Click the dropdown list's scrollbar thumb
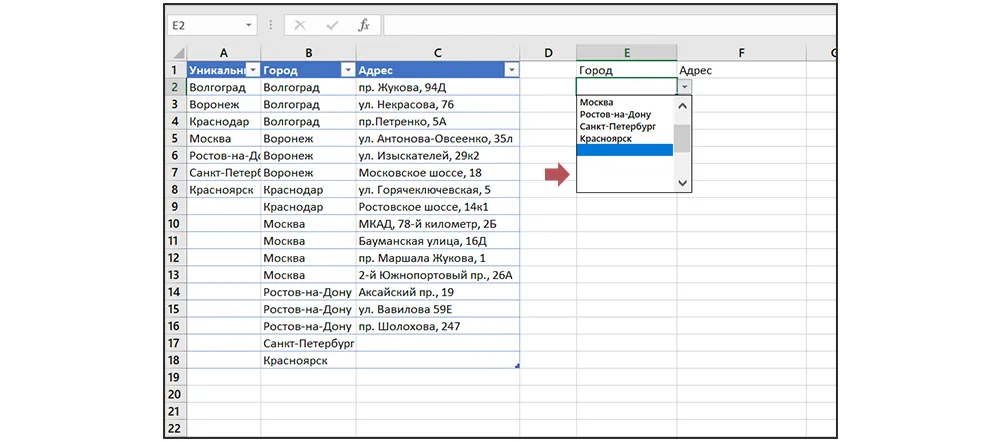 coord(682,138)
